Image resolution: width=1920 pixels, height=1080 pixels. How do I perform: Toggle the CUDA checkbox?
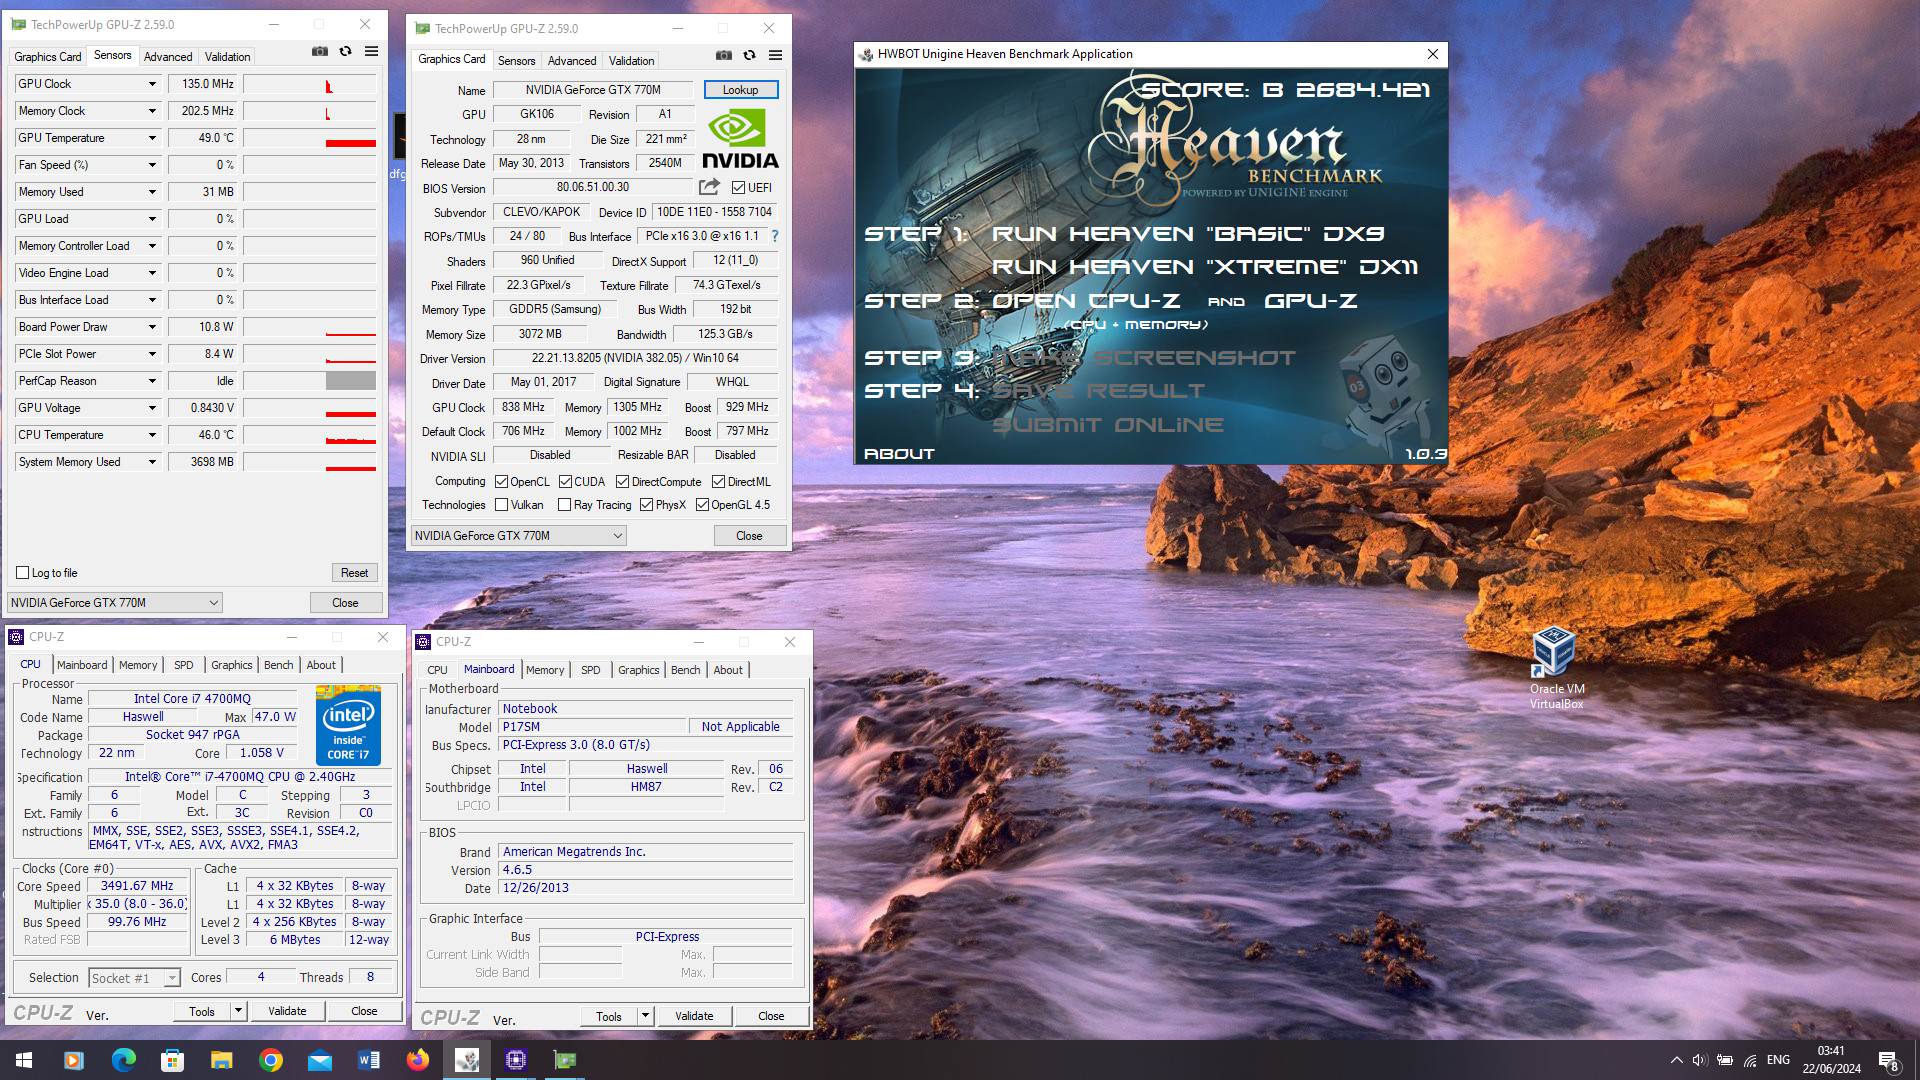click(565, 482)
